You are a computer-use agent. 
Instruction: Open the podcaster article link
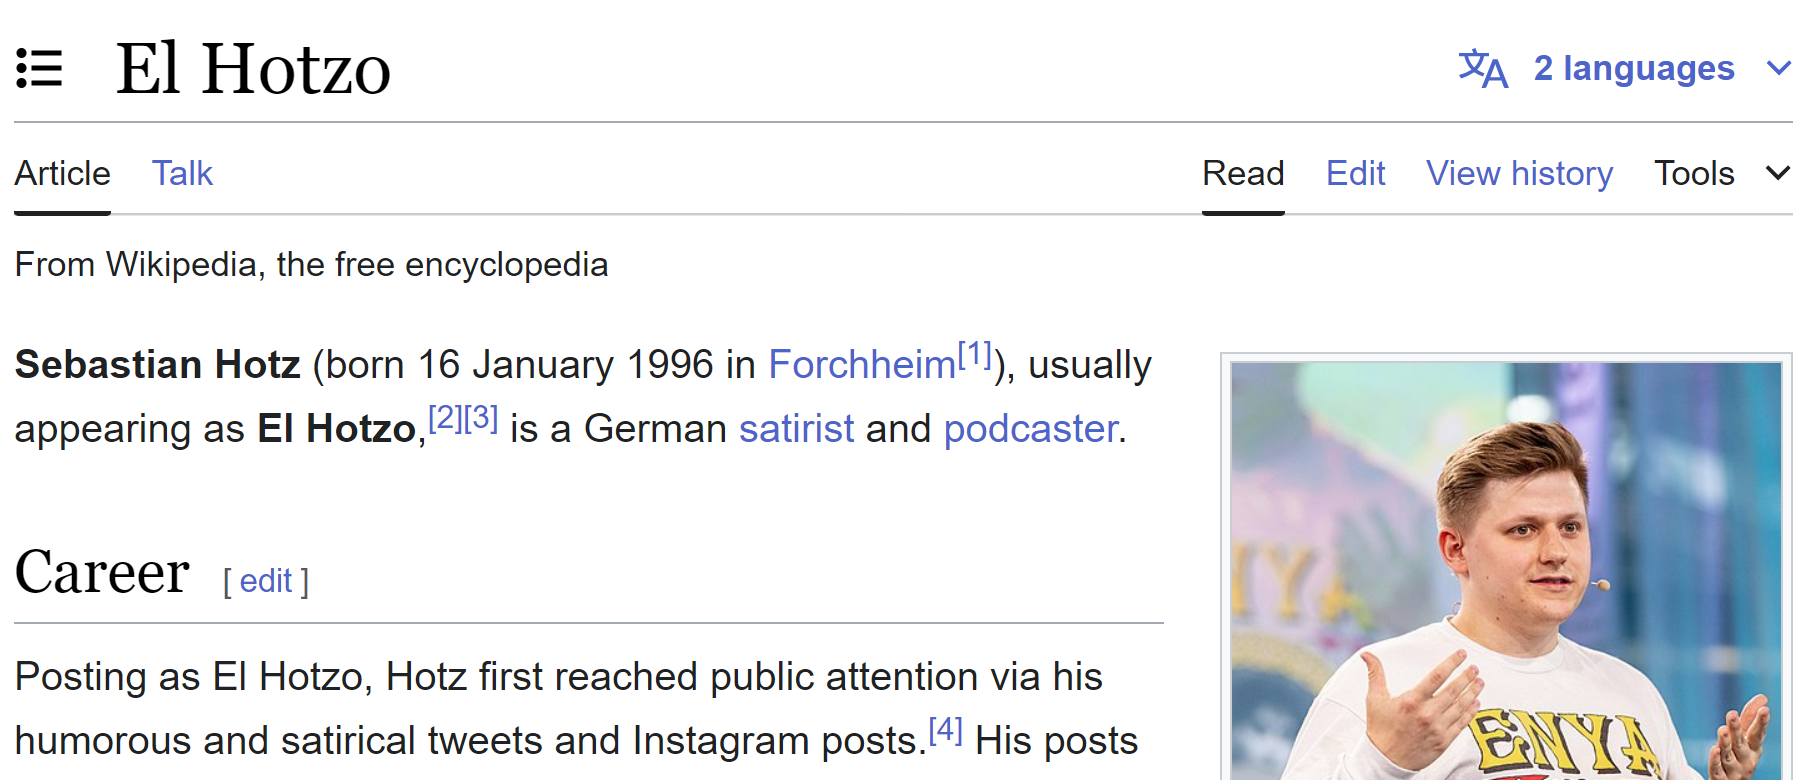[1030, 429]
